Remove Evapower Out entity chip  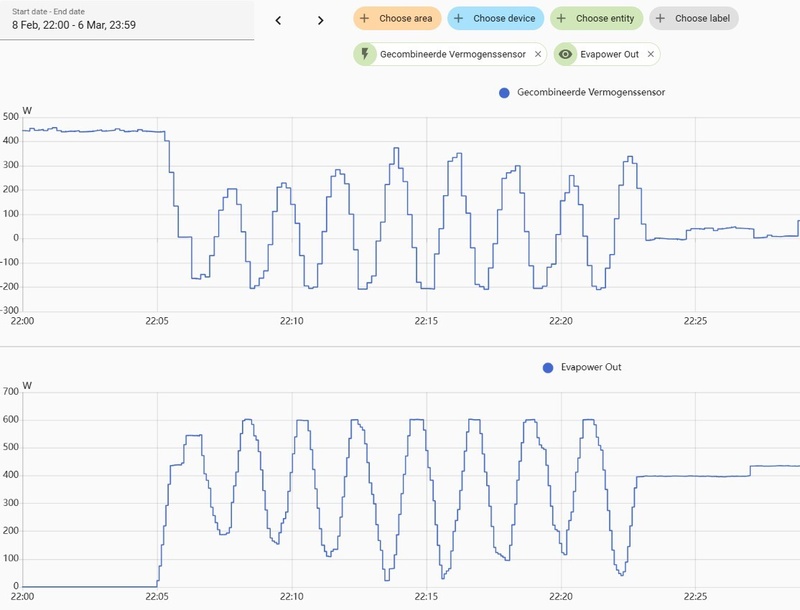tap(651, 54)
